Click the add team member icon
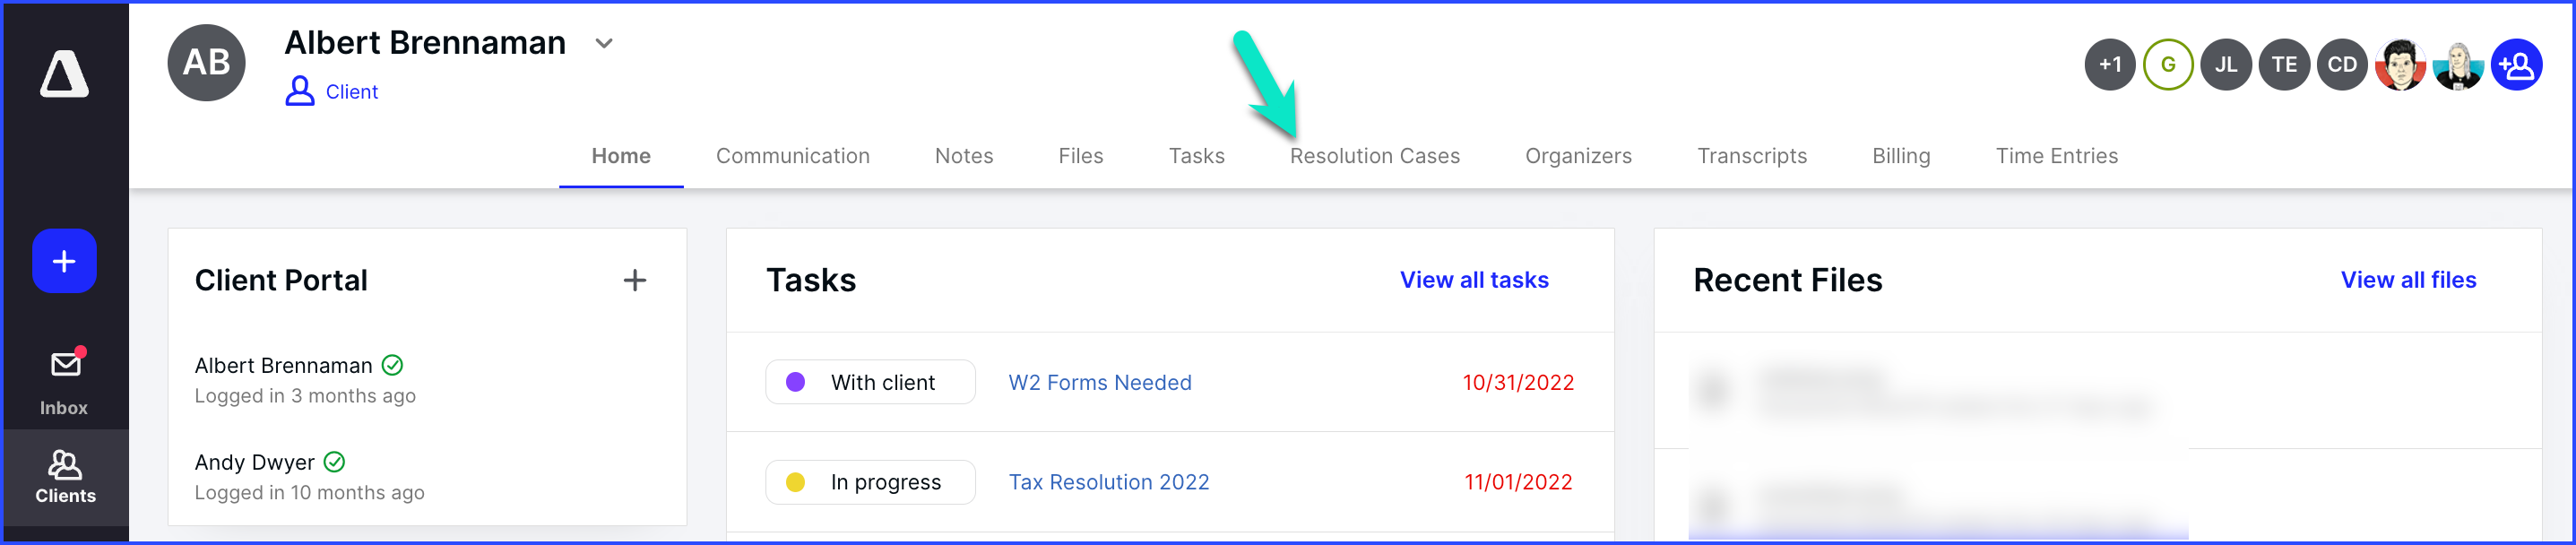Viewport: 2576px width, 545px height. (x=2516, y=65)
